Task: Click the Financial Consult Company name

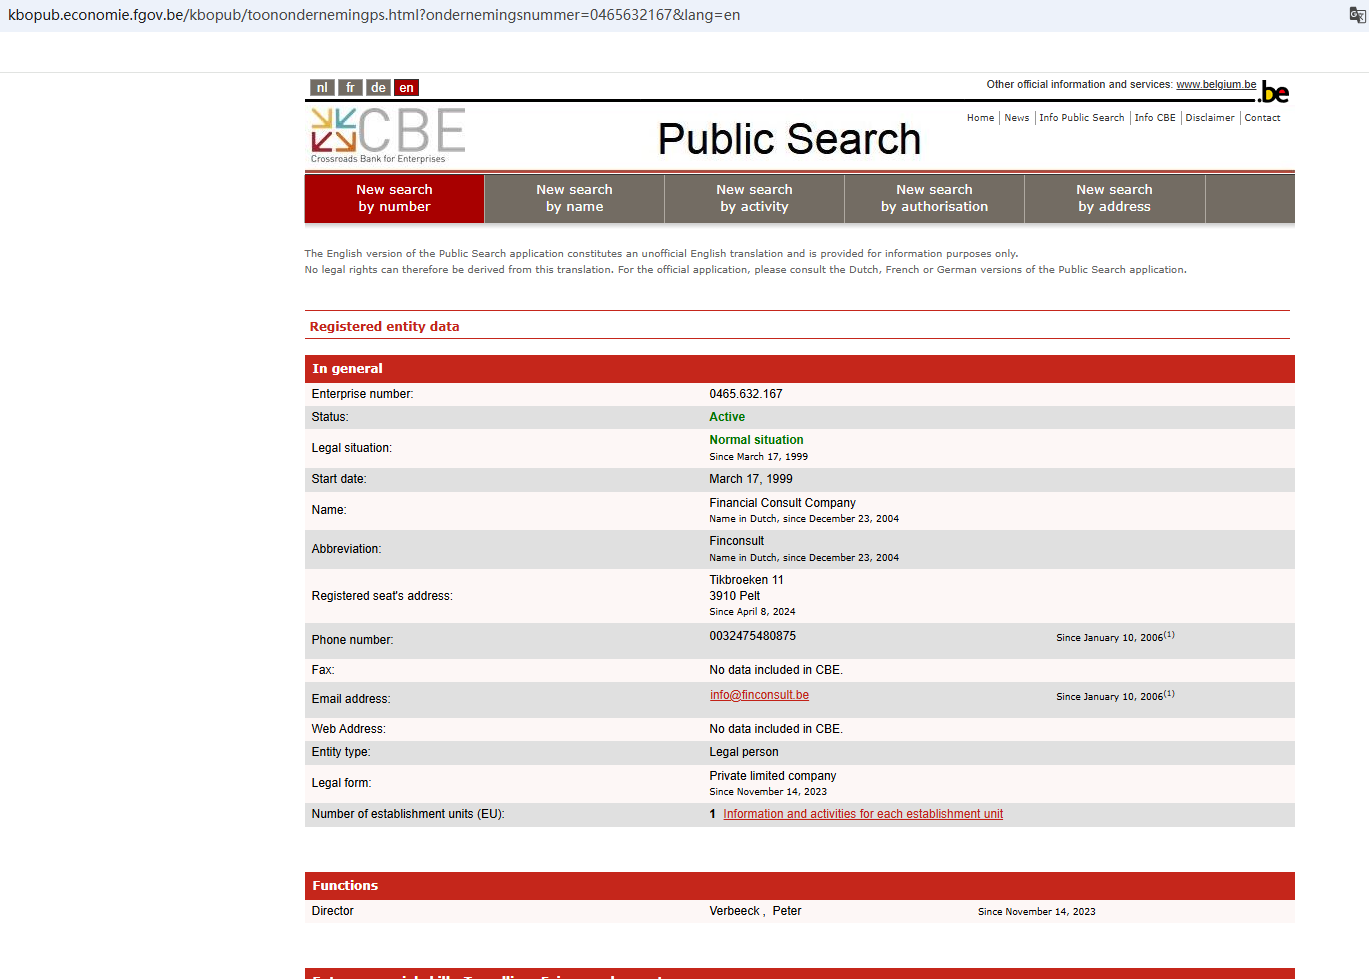Action: [783, 503]
